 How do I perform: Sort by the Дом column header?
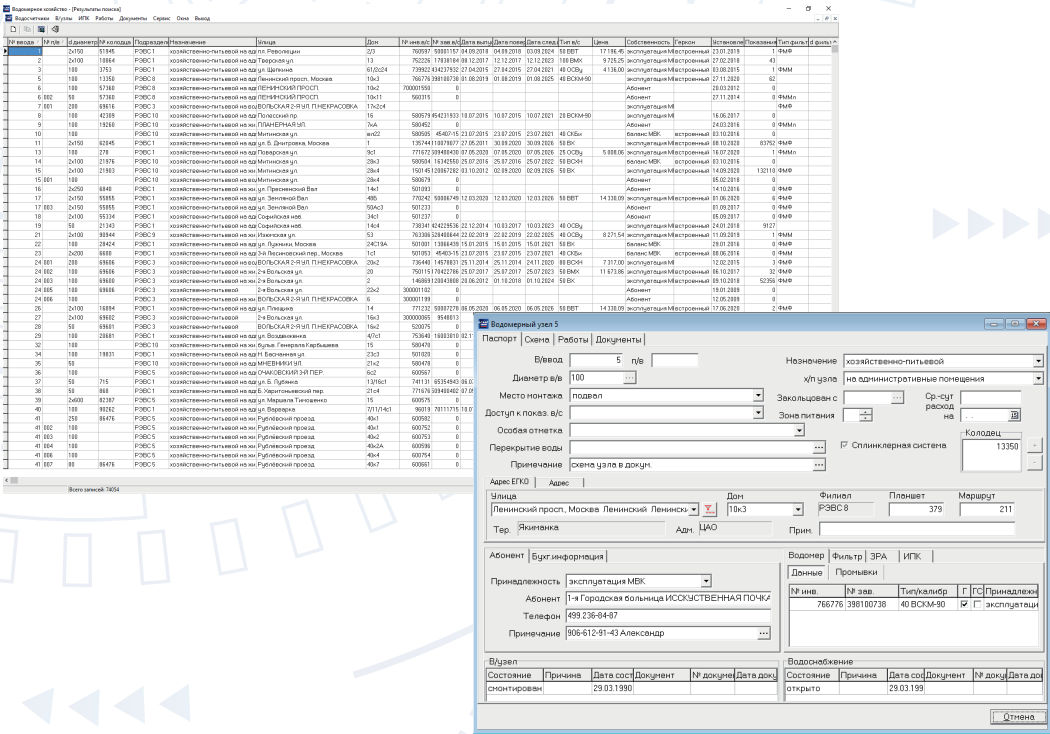382,42
